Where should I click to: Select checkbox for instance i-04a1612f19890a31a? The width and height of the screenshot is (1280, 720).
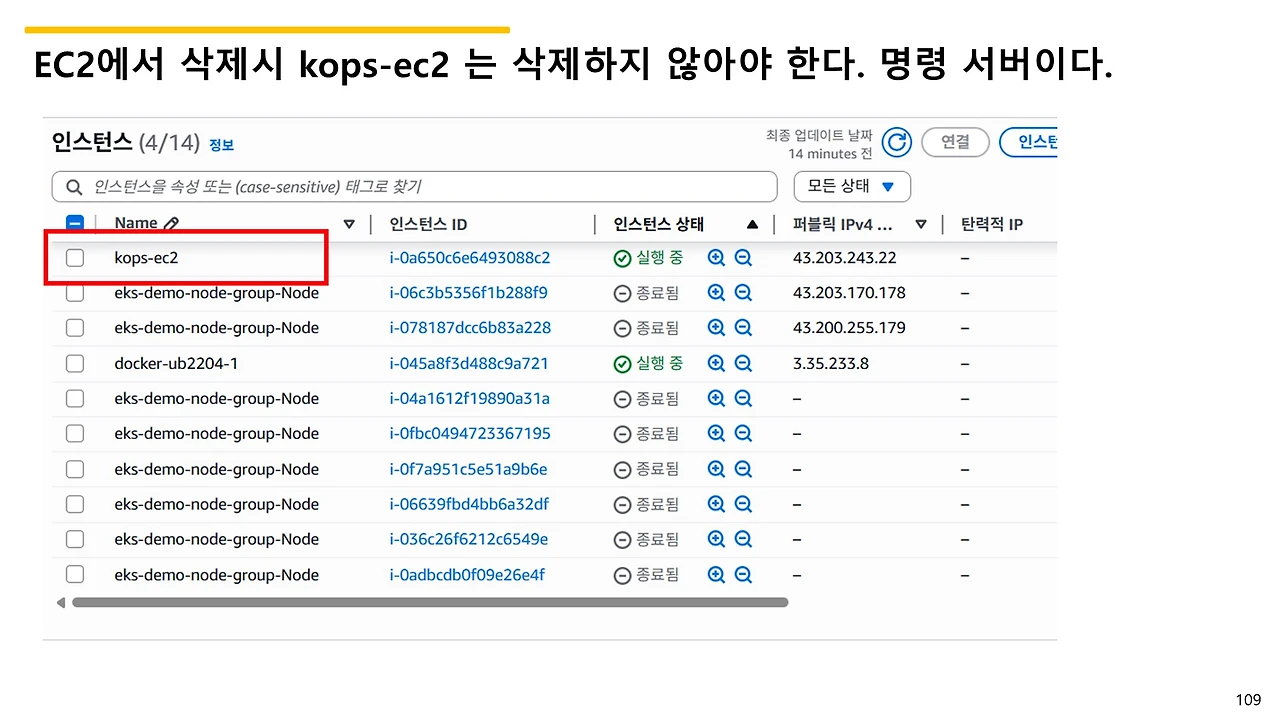coord(75,398)
